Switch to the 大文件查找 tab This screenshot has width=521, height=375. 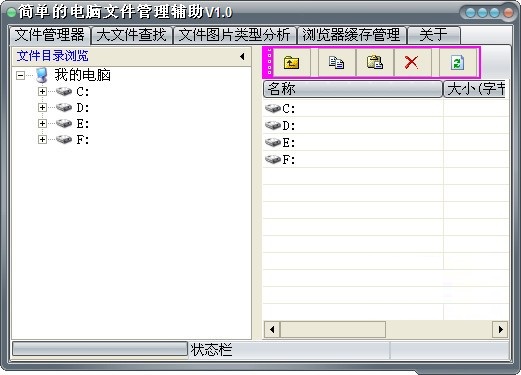[132, 35]
